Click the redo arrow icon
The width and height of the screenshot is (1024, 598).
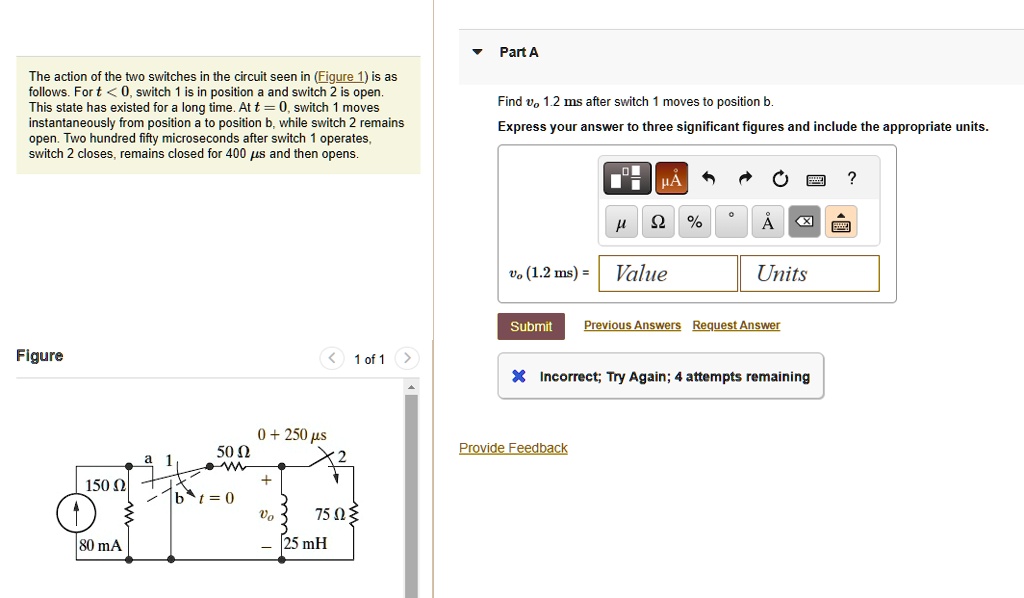743,178
